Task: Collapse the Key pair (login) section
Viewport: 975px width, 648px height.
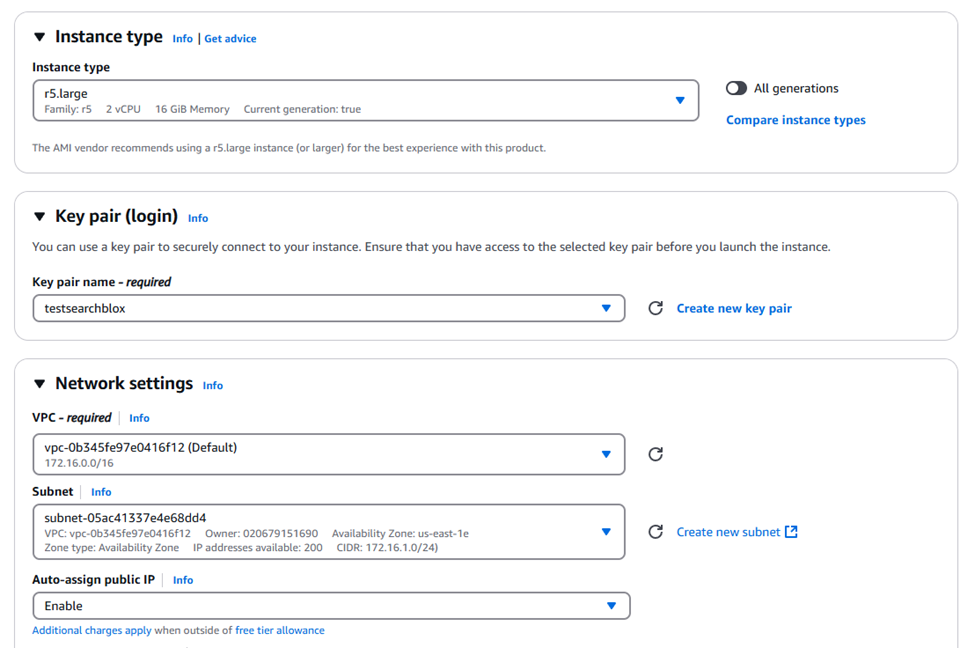Action: (40, 216)
